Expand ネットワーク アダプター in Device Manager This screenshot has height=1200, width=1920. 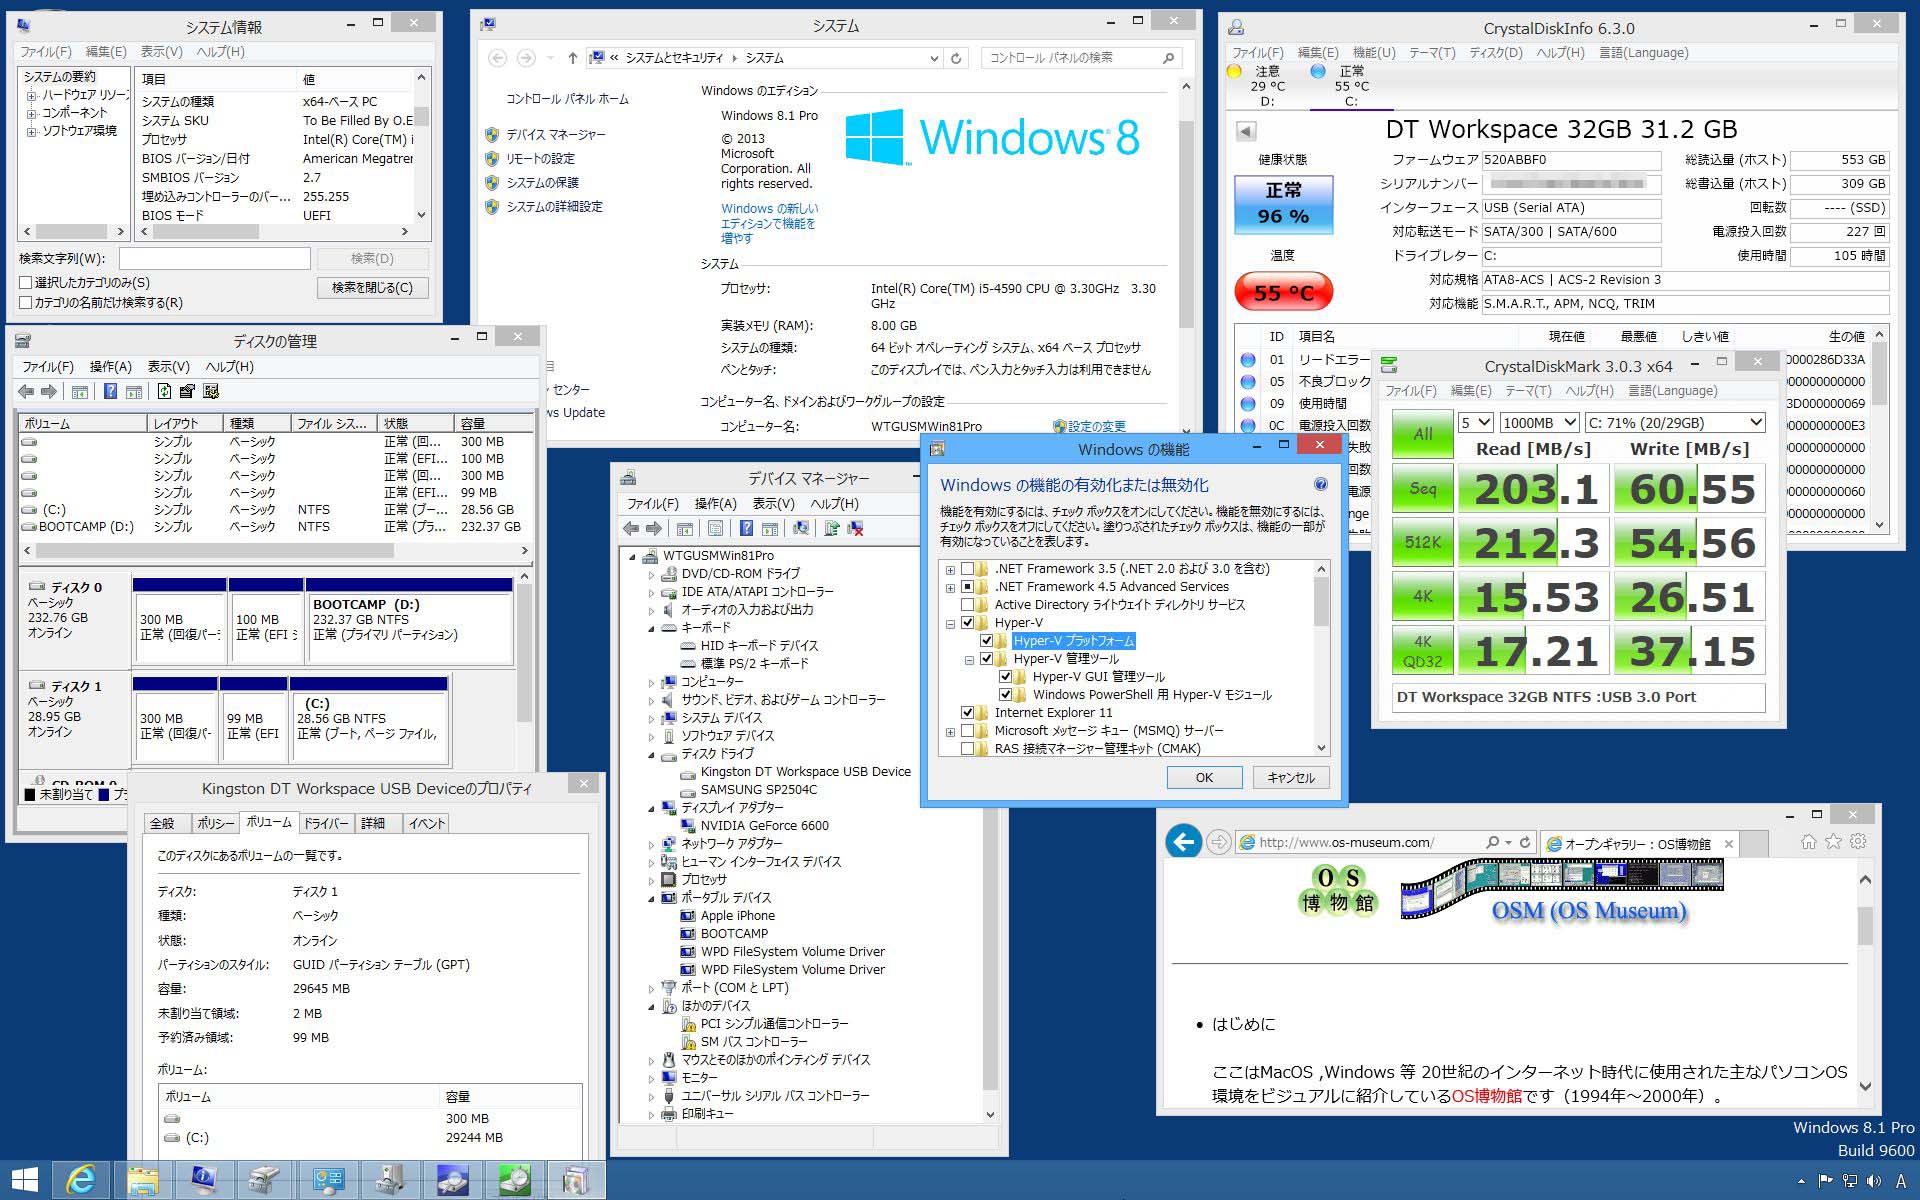point(651,844)
